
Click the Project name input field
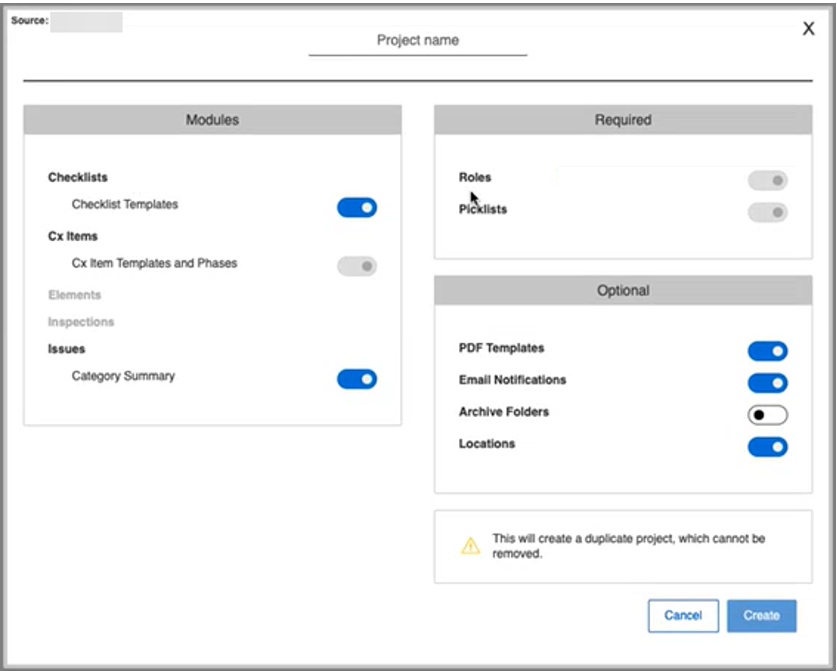(x=417, y=41)
